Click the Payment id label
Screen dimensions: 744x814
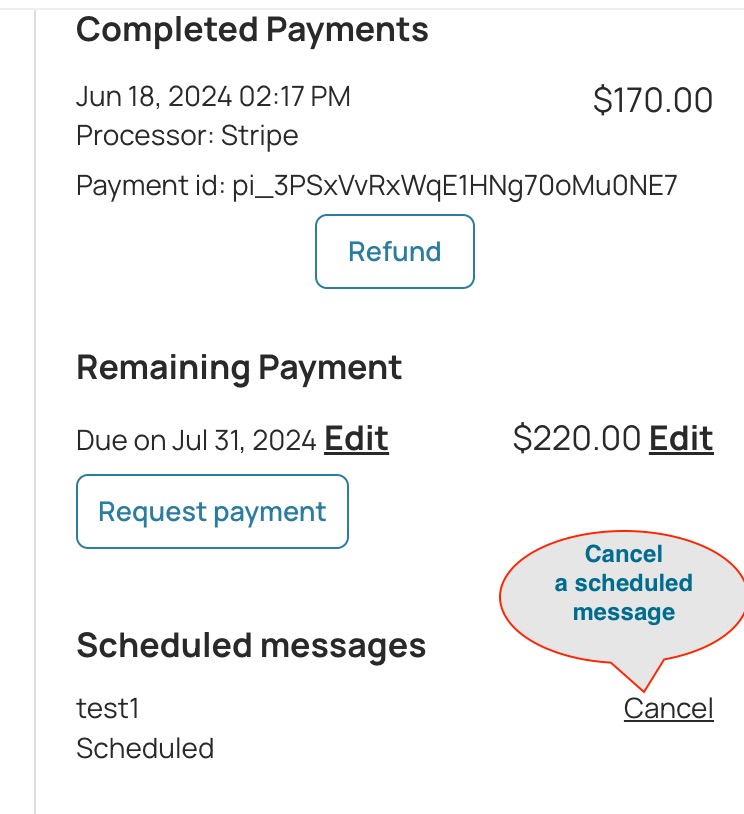(150, 186)
